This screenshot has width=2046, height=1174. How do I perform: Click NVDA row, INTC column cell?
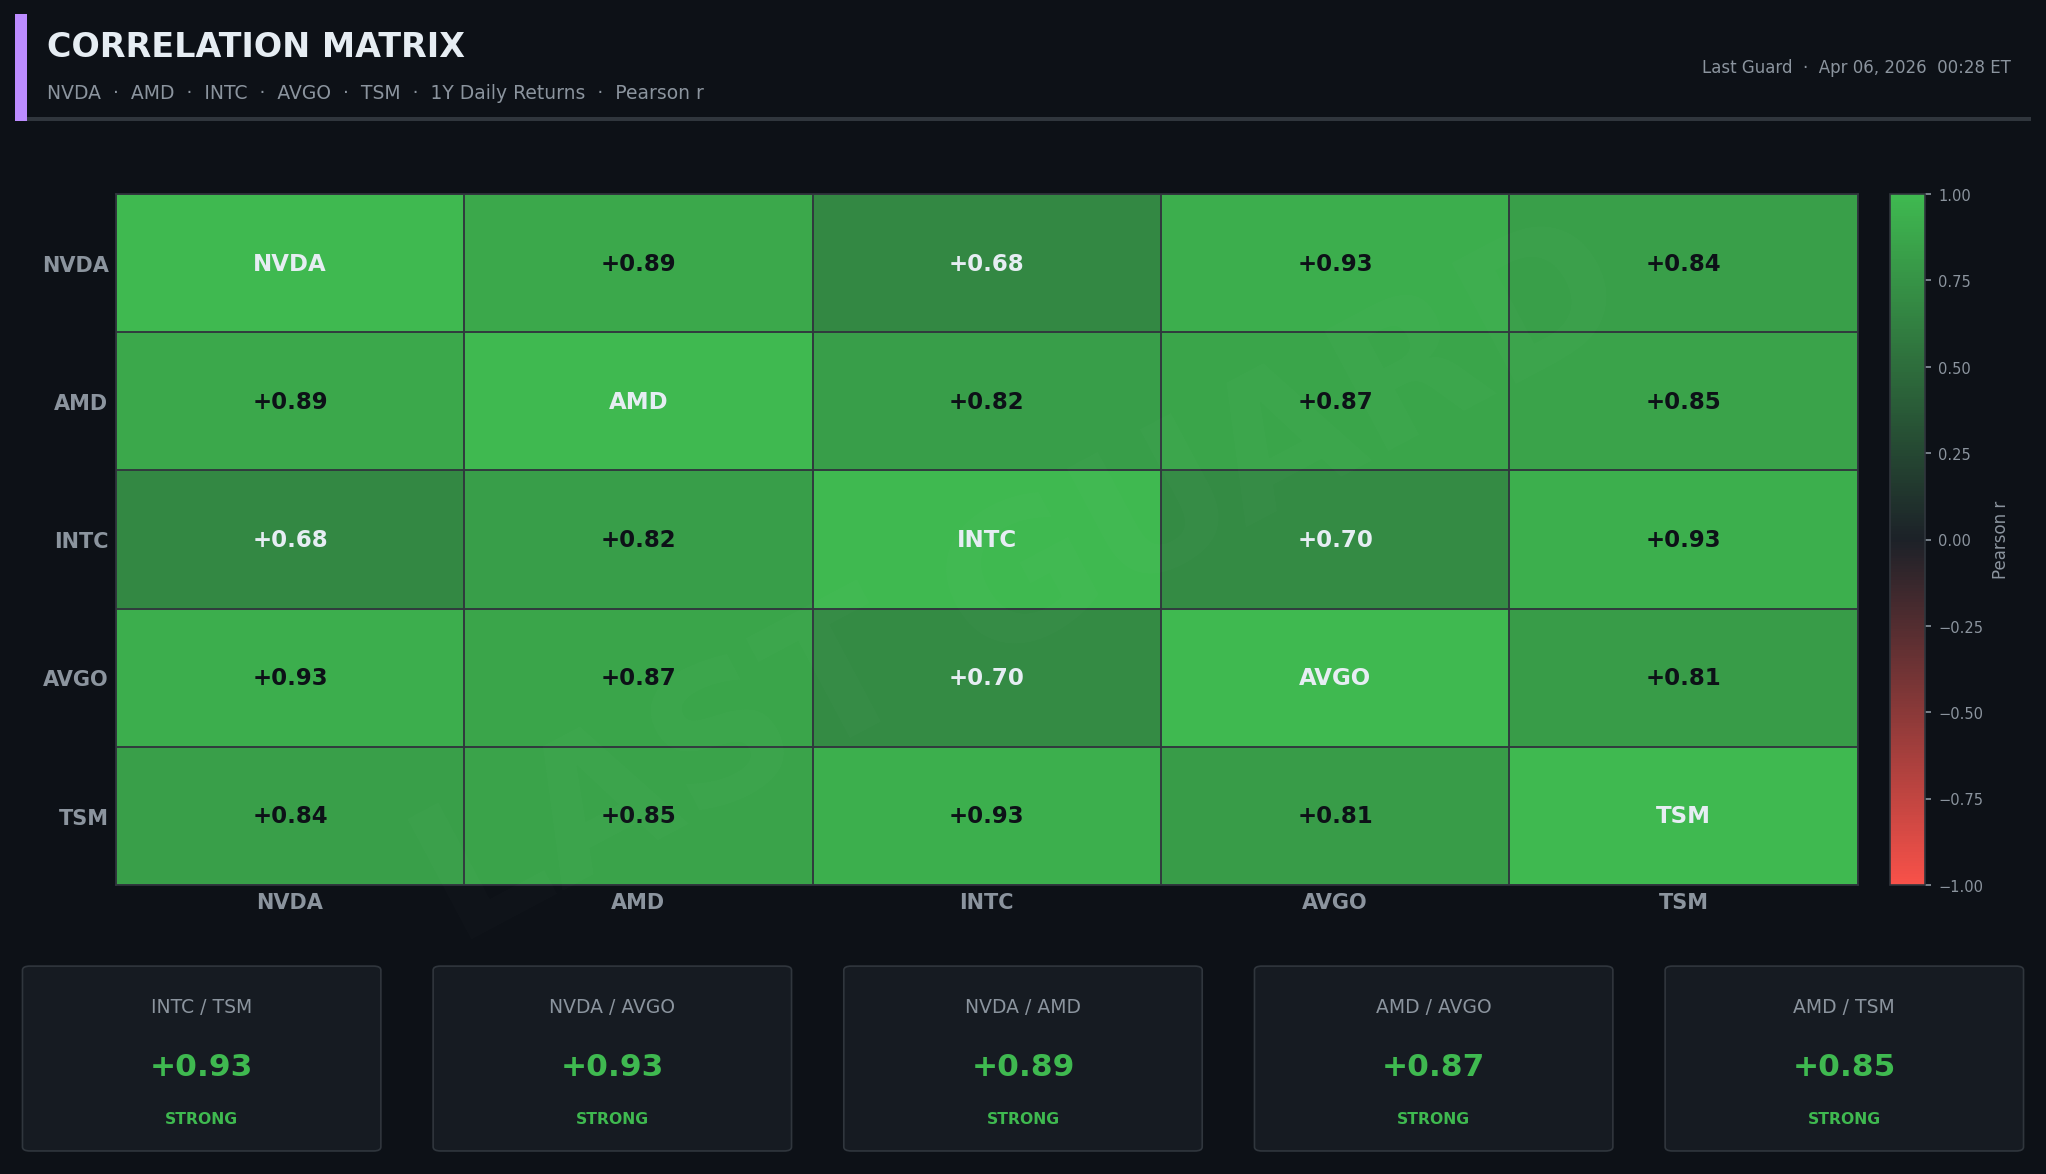(x=986, y=263)
